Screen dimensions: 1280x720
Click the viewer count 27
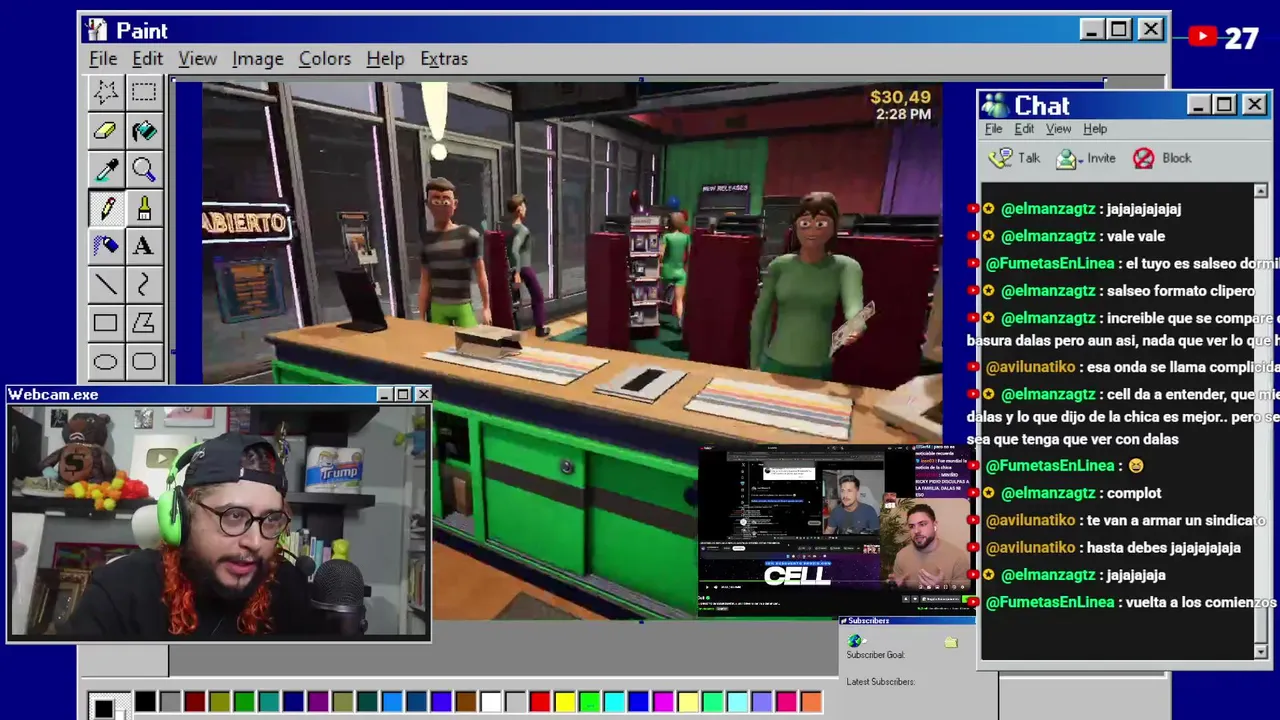(1241, 38)
